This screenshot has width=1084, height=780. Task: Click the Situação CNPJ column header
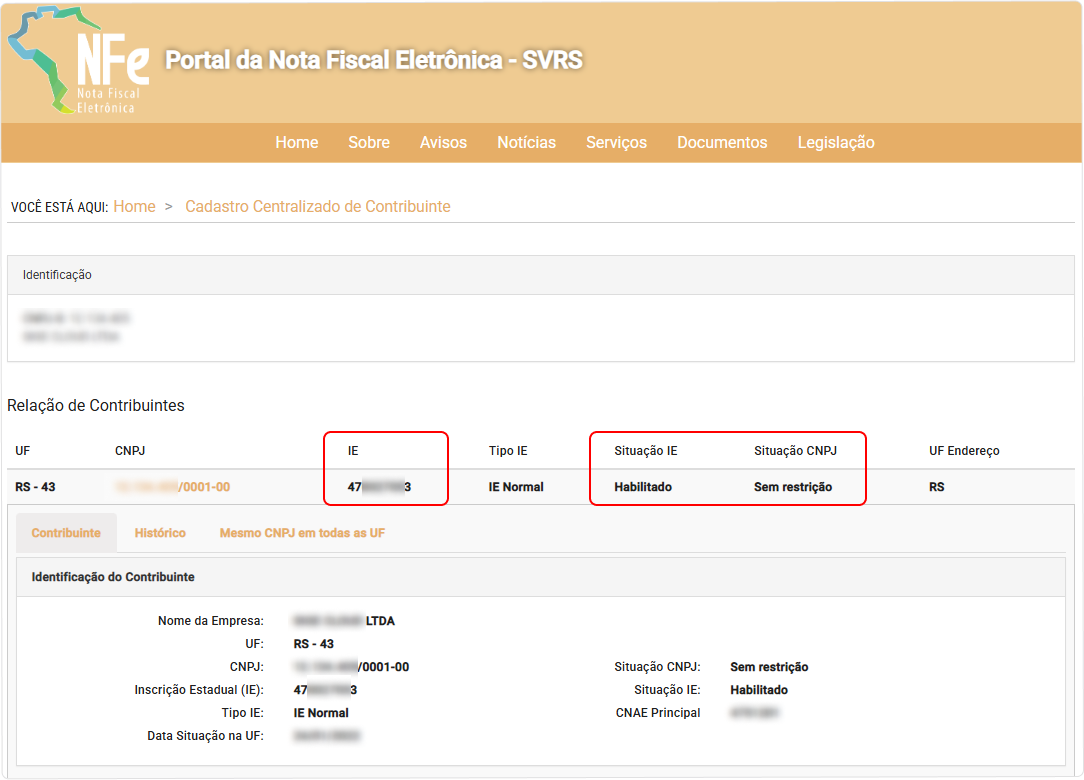point(796,451)
